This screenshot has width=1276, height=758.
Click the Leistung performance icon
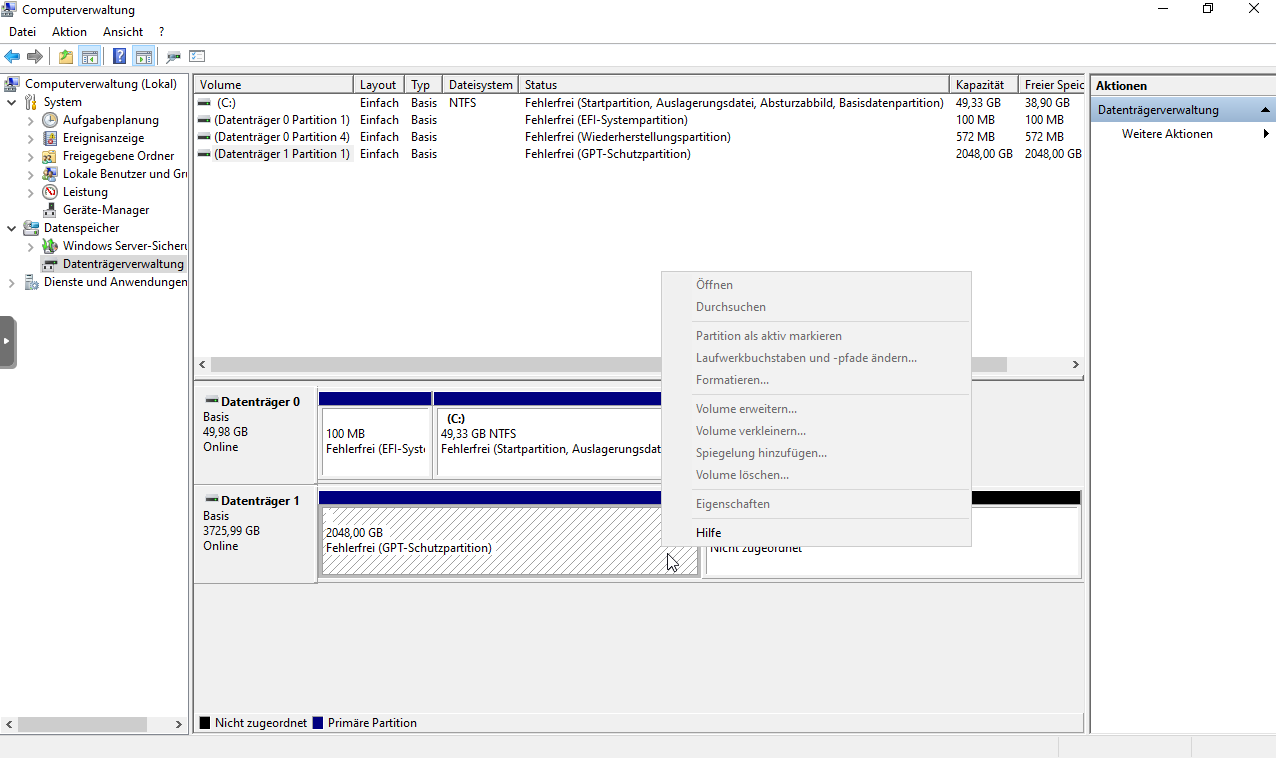pos(50,192)
